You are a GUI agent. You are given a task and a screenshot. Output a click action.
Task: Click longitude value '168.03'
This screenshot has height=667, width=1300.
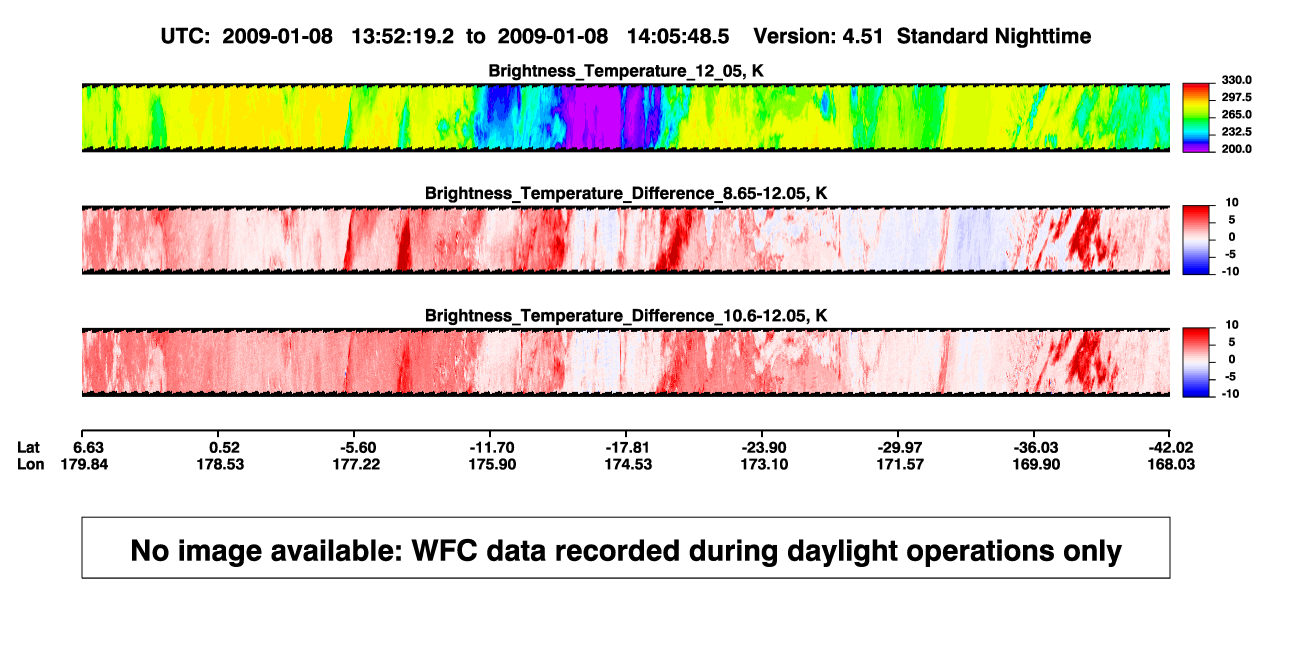point(1171,464)
